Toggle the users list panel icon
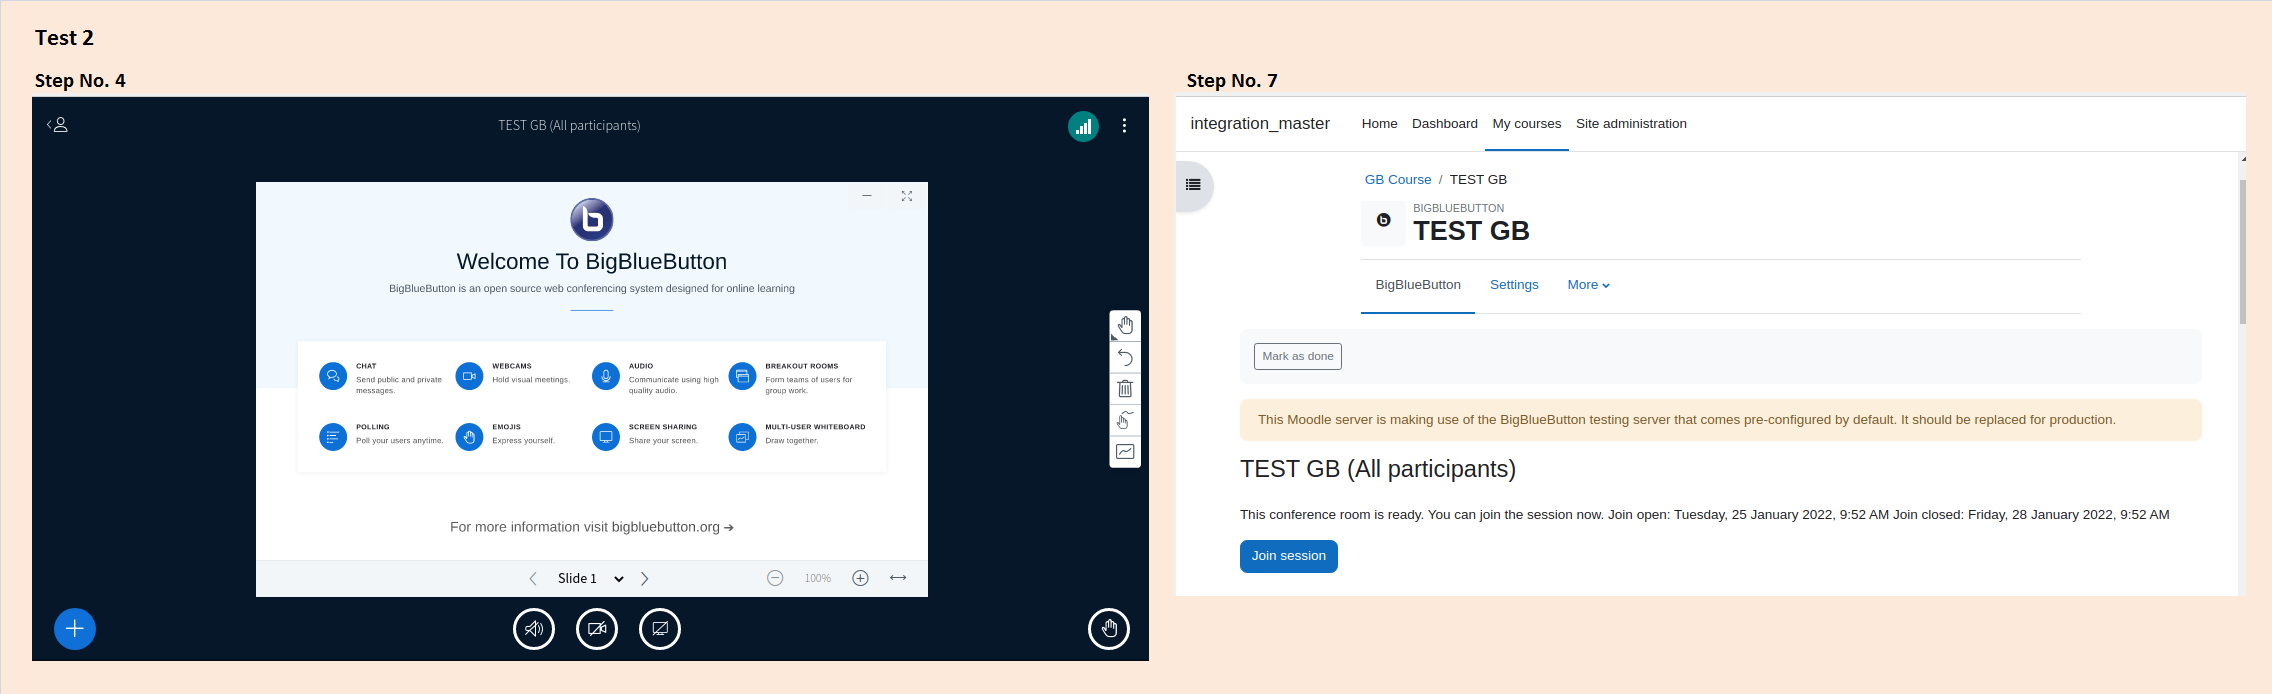Image resolution: width=2272 pixels, height=694 pixels. 57,125
